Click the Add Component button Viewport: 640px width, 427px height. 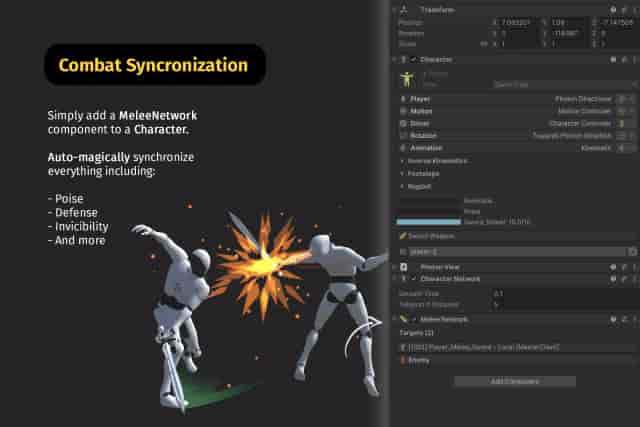pyautogui.click(x=515, y=381)
